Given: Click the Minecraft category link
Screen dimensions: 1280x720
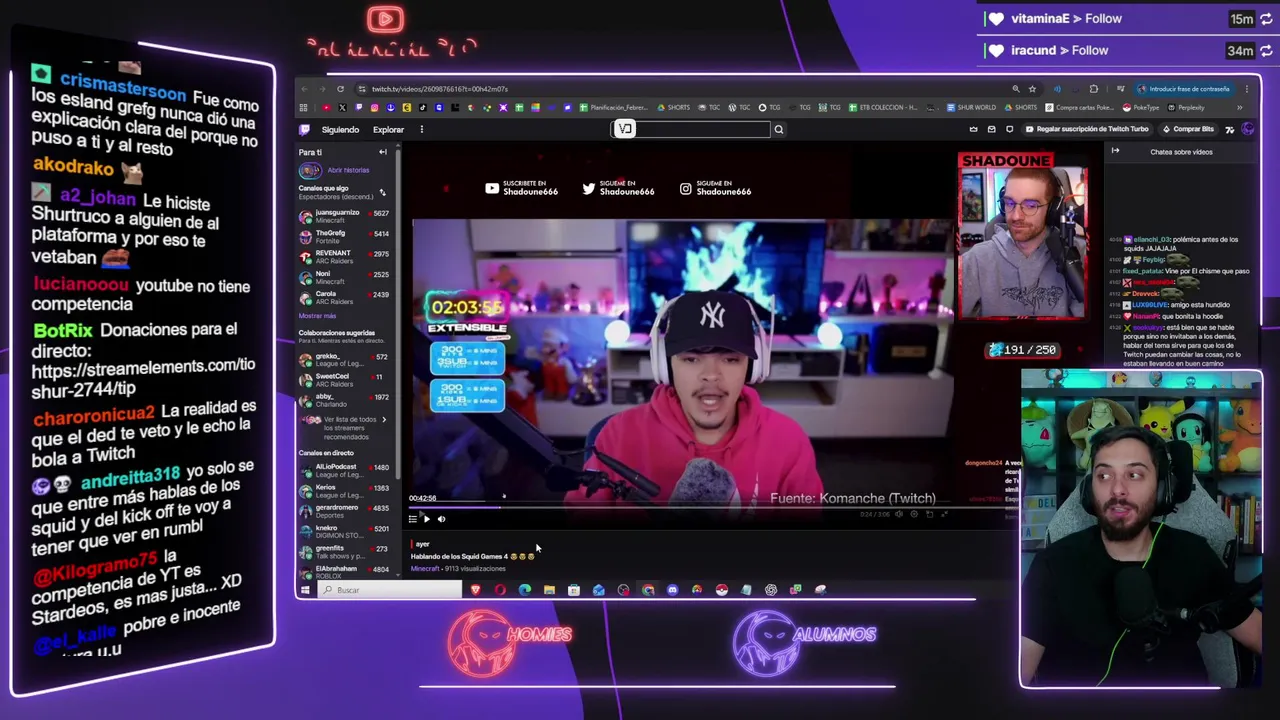Looking at the screenshot, I should point(425,569).
